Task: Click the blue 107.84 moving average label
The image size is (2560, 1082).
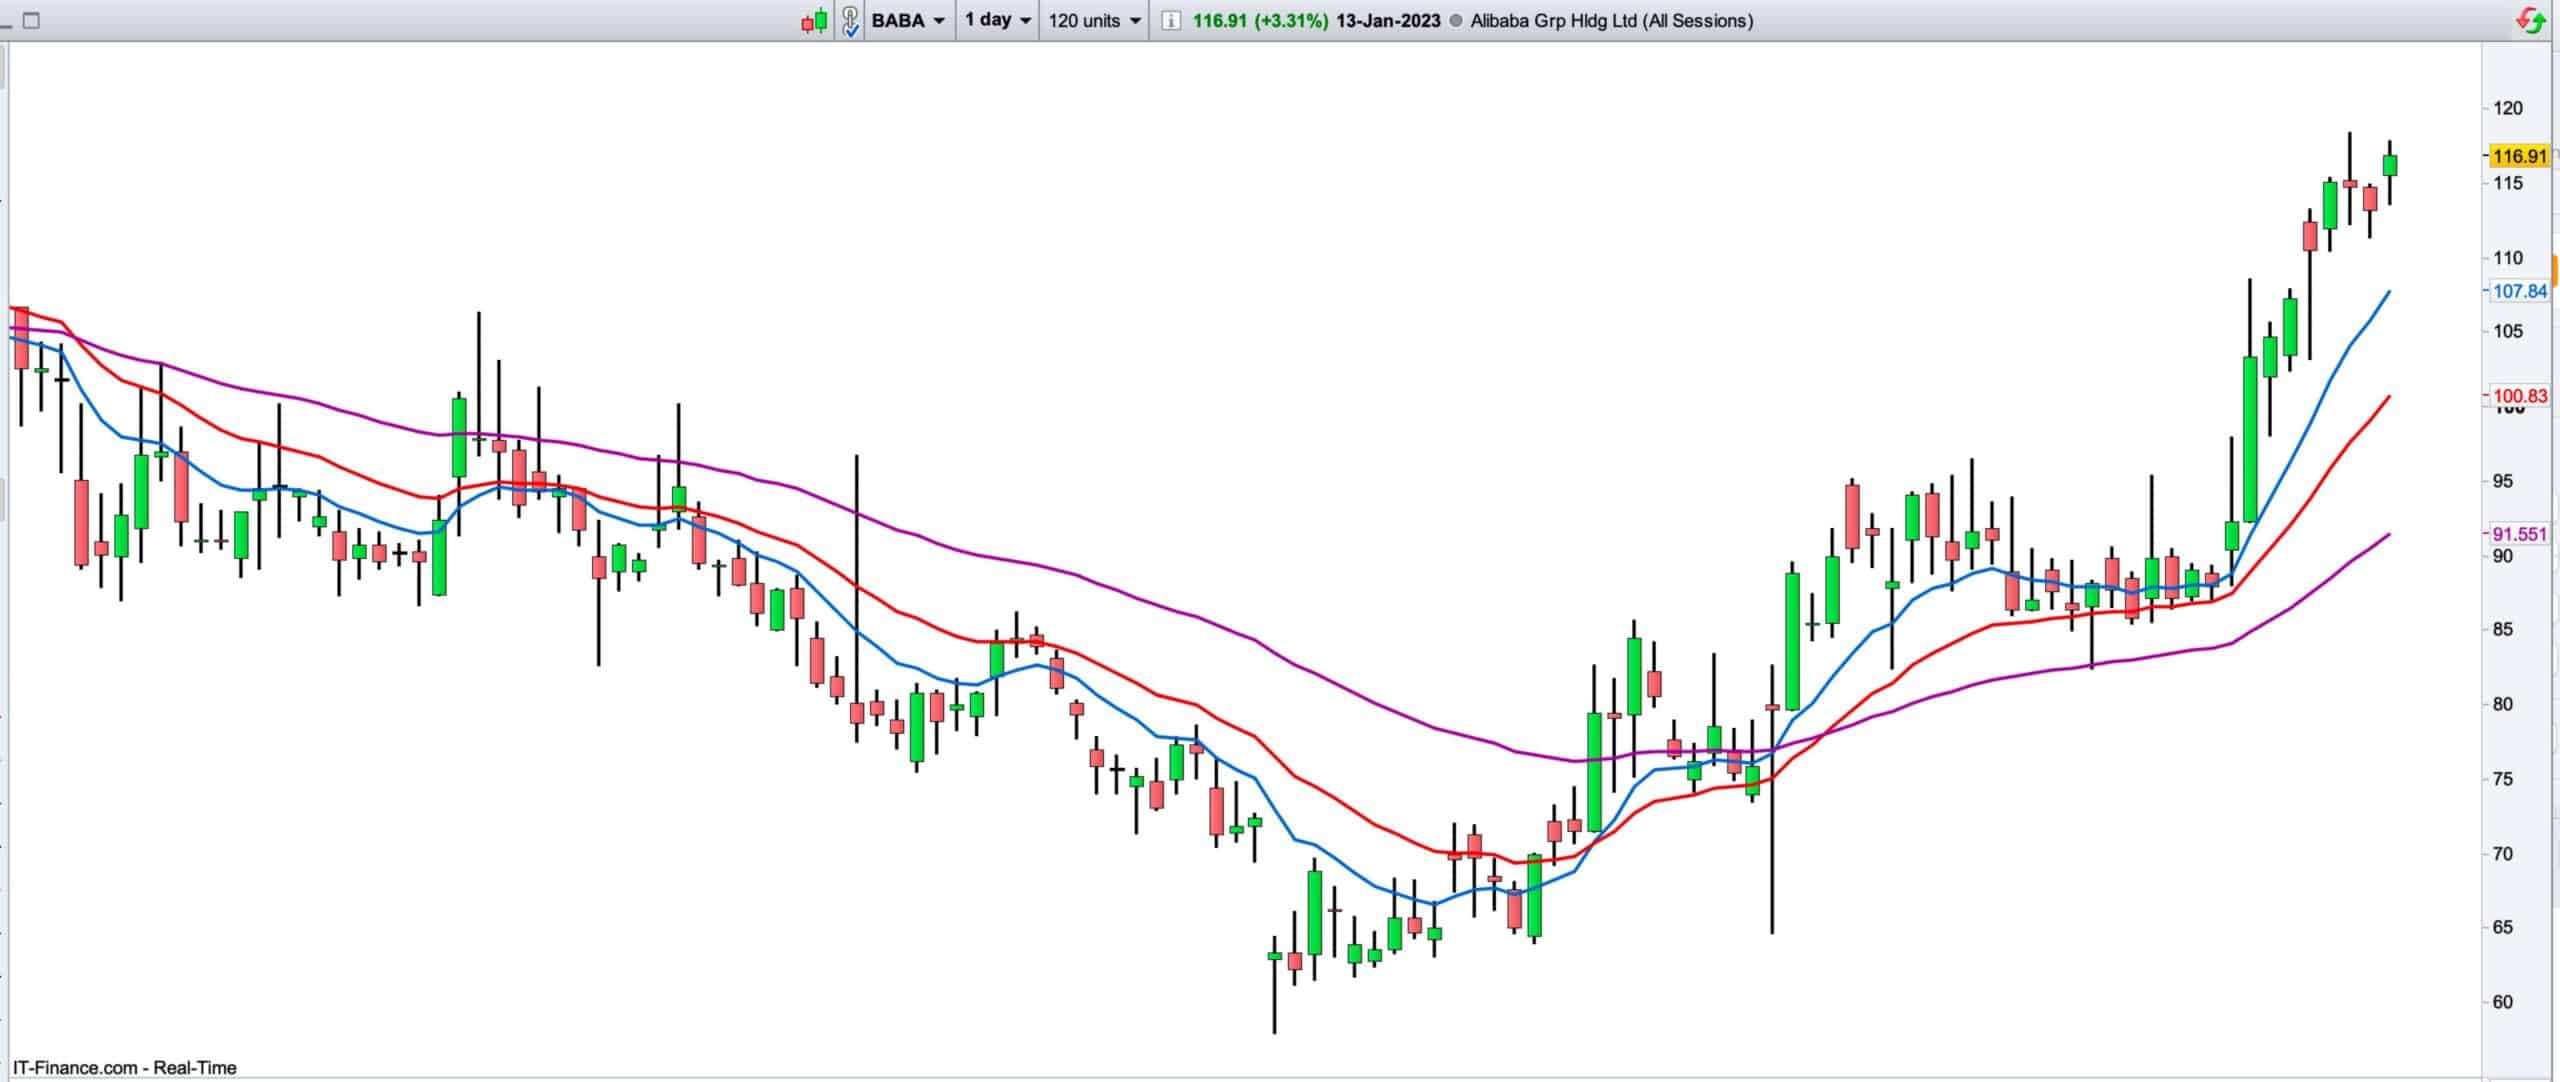Action: (x=2519, y=291)
